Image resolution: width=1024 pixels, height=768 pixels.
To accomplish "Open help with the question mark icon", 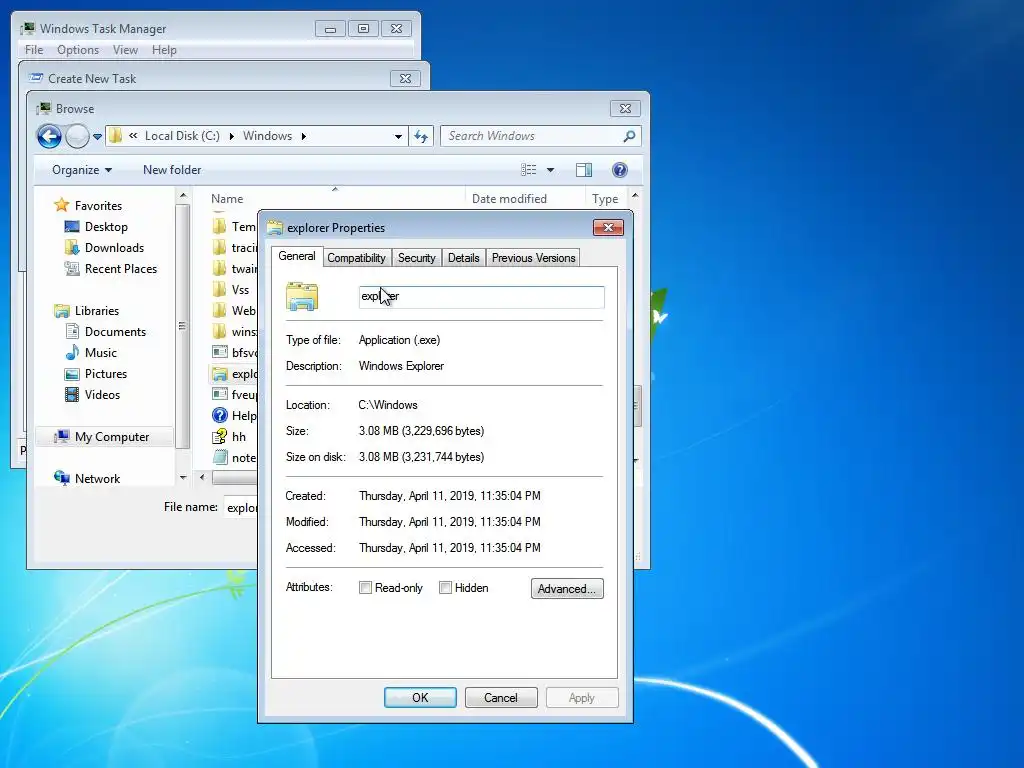I will (620, 170).
